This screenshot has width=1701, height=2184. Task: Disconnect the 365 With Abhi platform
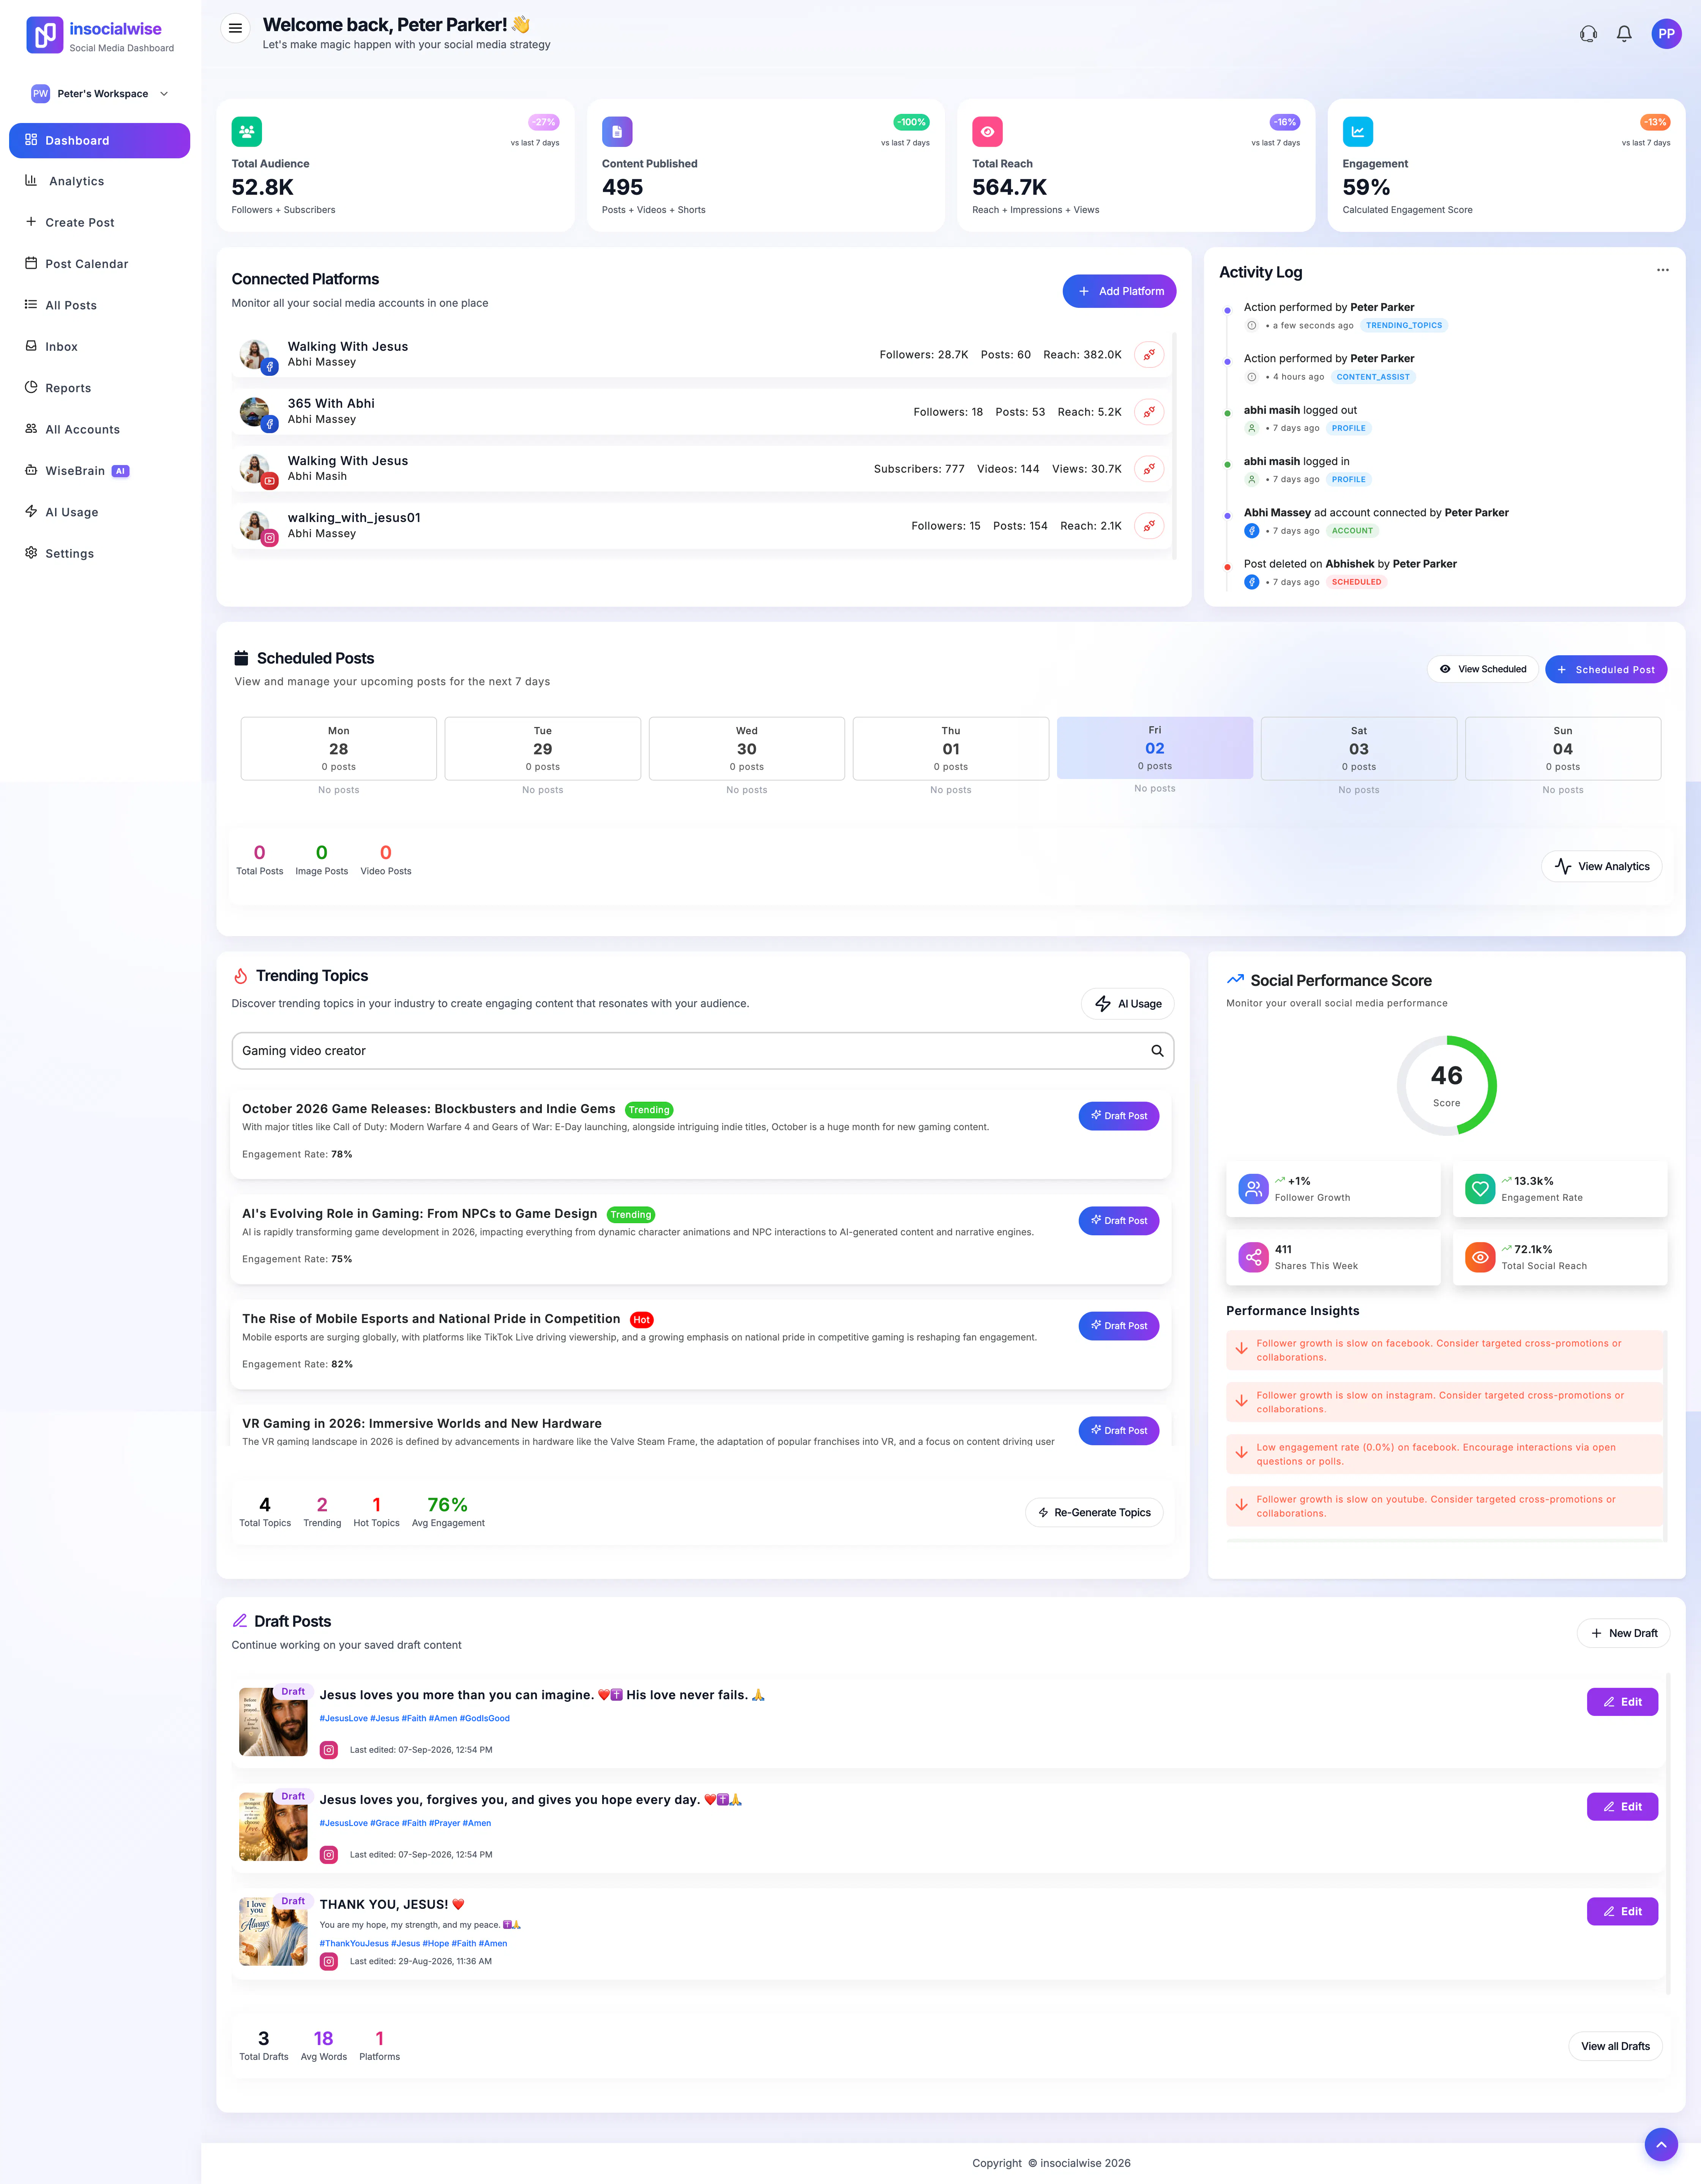[1149, 412]
